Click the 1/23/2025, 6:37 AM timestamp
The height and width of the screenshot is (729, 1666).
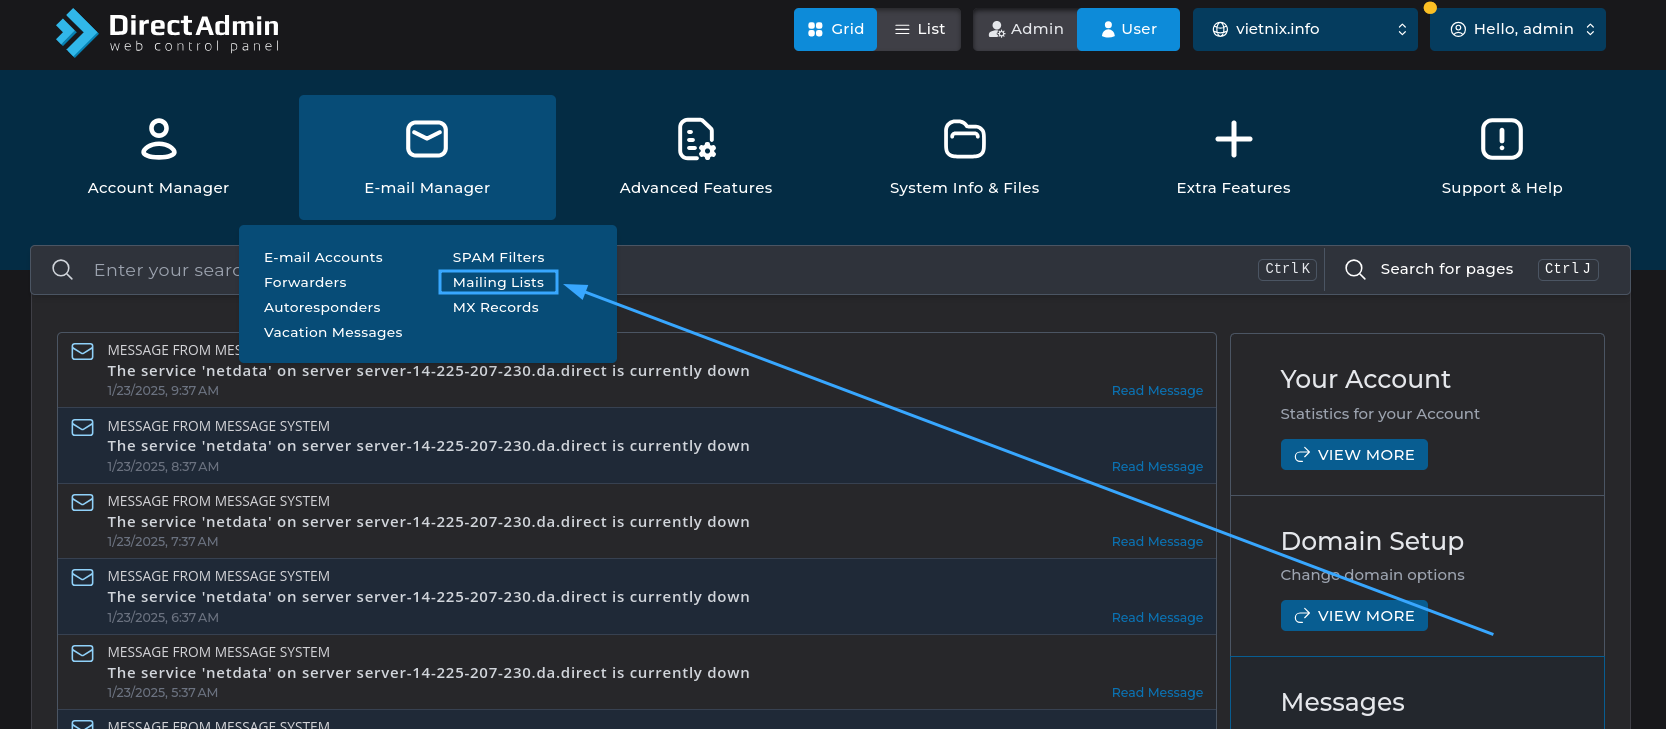163,618
